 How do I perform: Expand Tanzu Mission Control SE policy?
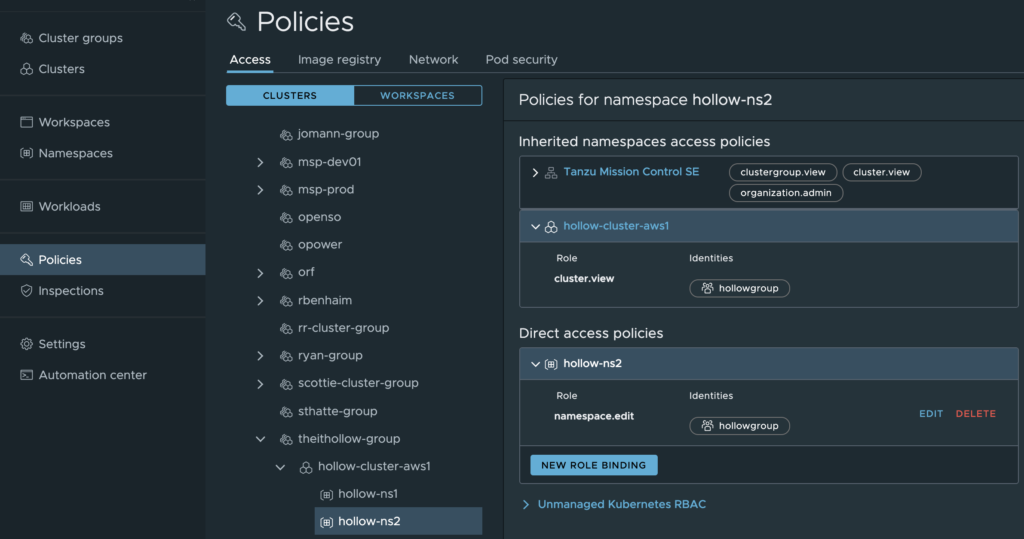coord(535,173)
